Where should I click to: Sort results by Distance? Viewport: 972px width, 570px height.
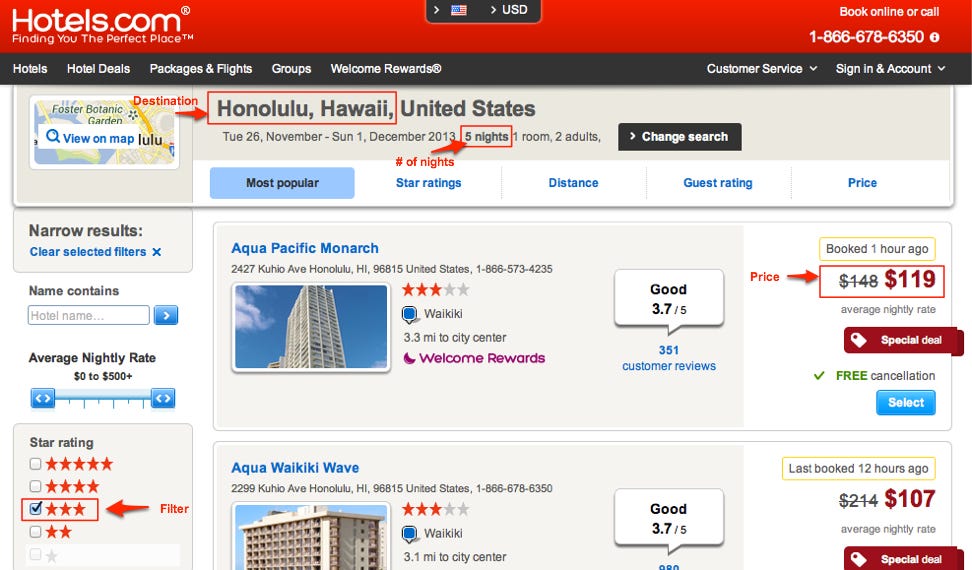tap(573, 183)
